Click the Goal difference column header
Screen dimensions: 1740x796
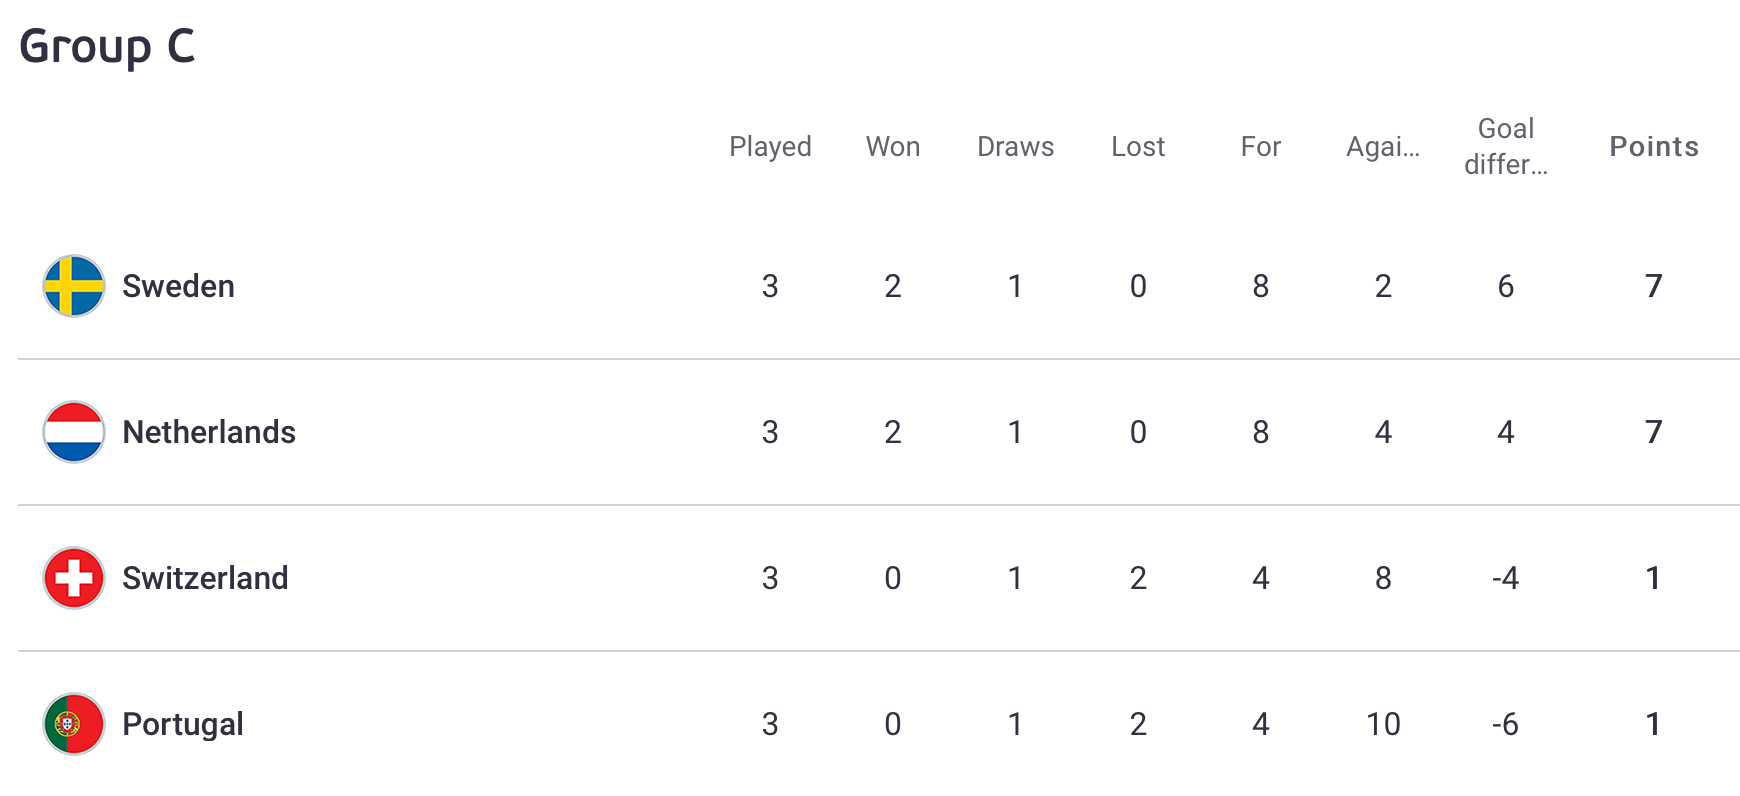(1506, 146)
